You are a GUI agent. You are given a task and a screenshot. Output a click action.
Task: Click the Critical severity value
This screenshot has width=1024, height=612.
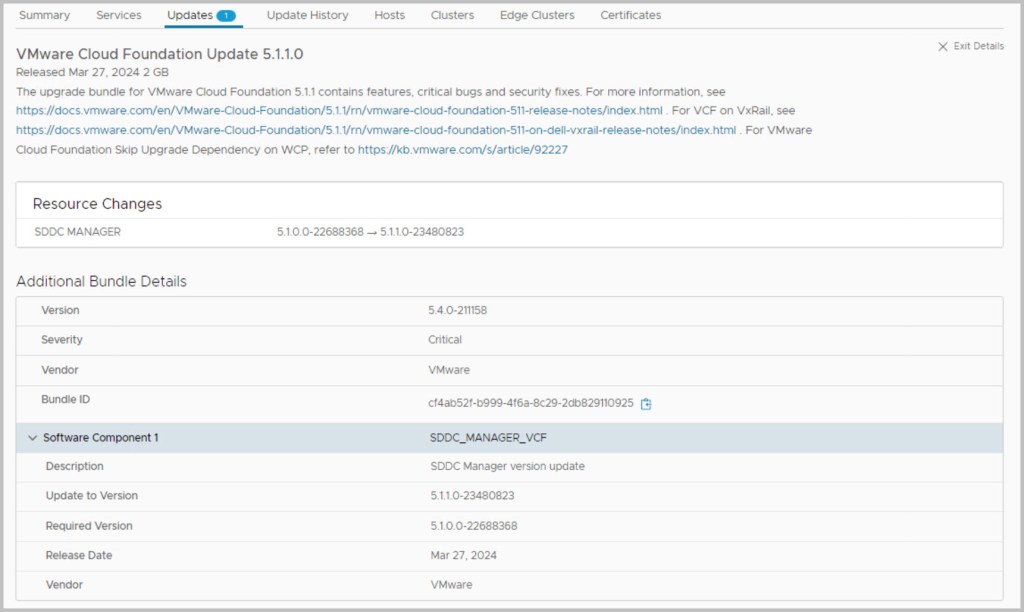(x=445, y=340)
